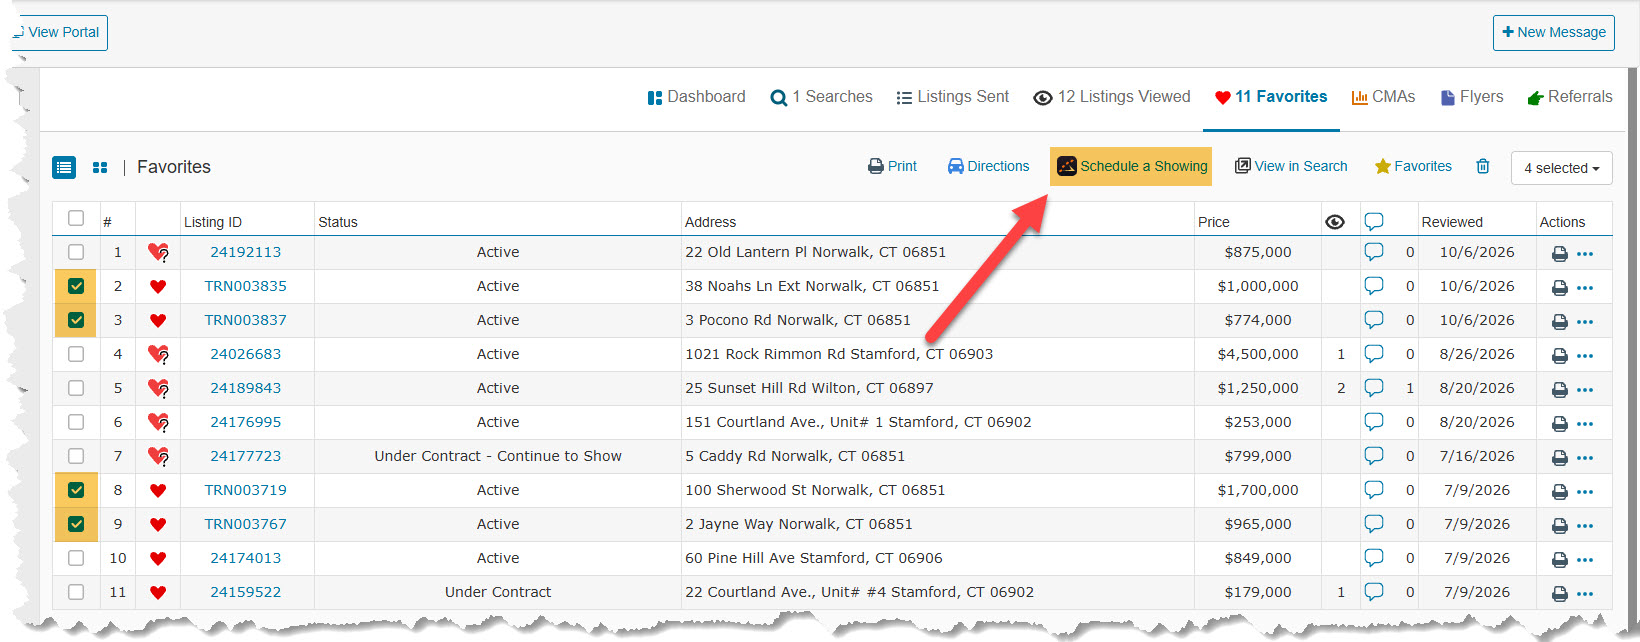This screenshot has width=1640, height=642.
Task: Toggle the select-all checkbox in header
Action: coord(76,218)
